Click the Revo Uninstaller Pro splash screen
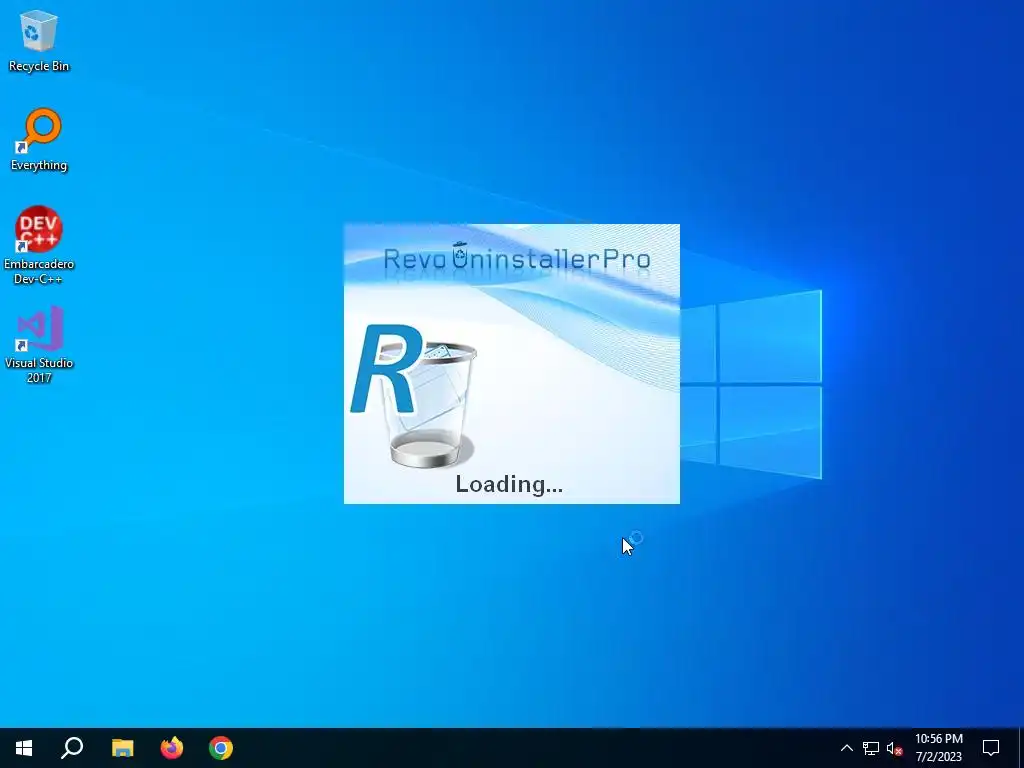The width and height of the screenshot is (1024, 768). pos(511,364)
